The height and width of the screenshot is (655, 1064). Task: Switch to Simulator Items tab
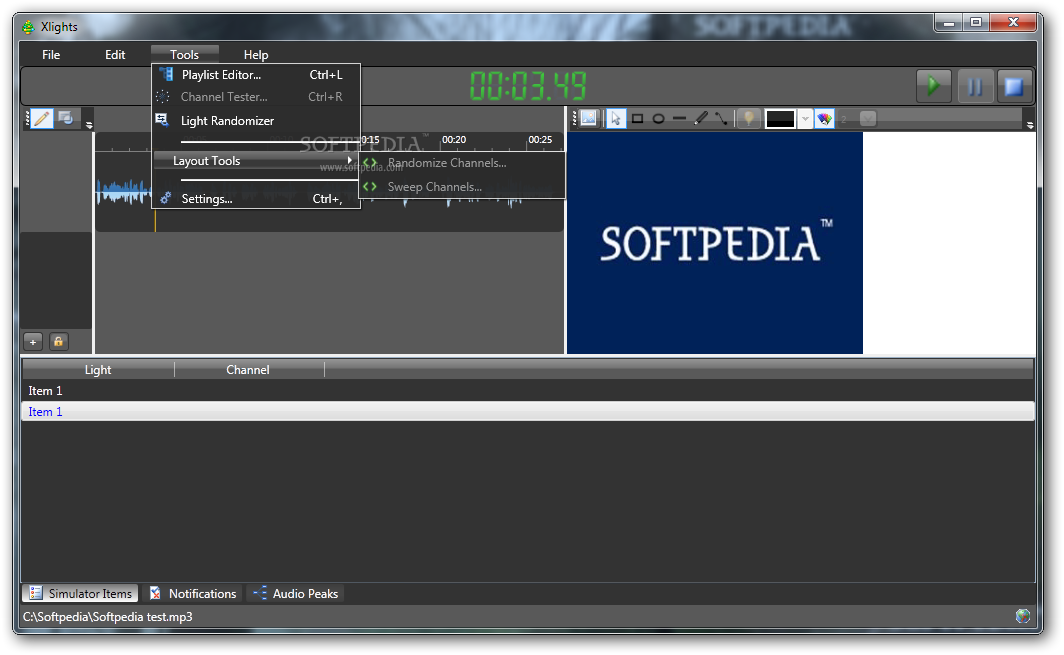point(81,593)
